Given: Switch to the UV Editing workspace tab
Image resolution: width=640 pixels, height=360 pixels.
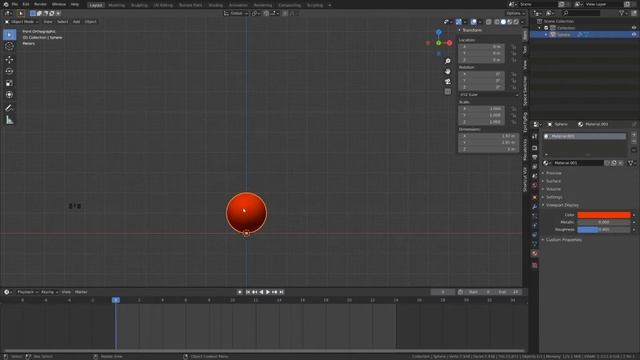Looking at the screenshot, I should tap(163, 5).
